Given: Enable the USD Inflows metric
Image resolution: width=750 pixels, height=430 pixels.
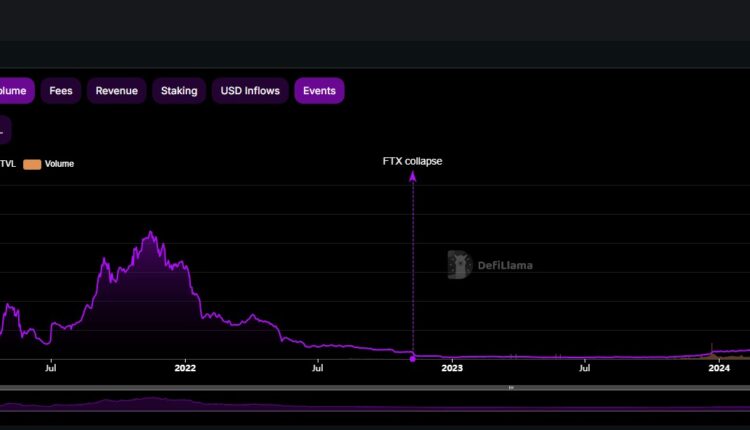Looking at the screenshot, I should coord(249,91).
